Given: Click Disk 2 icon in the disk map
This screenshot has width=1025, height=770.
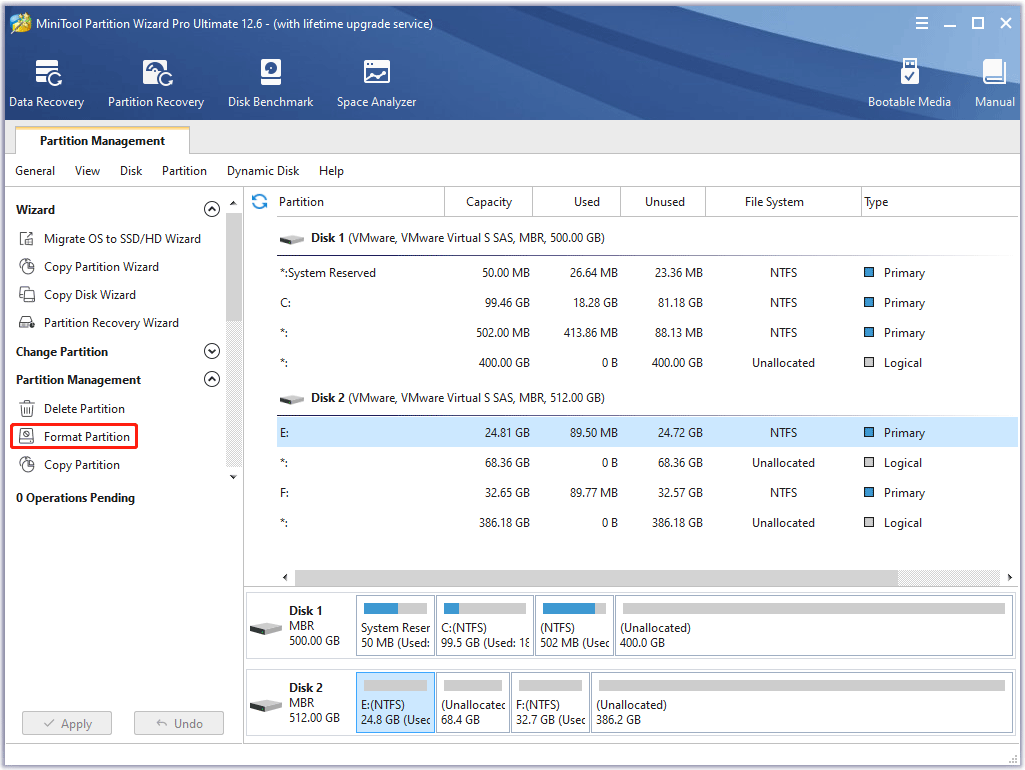Looking at the screenshot, I should click(x=266, y=706).
